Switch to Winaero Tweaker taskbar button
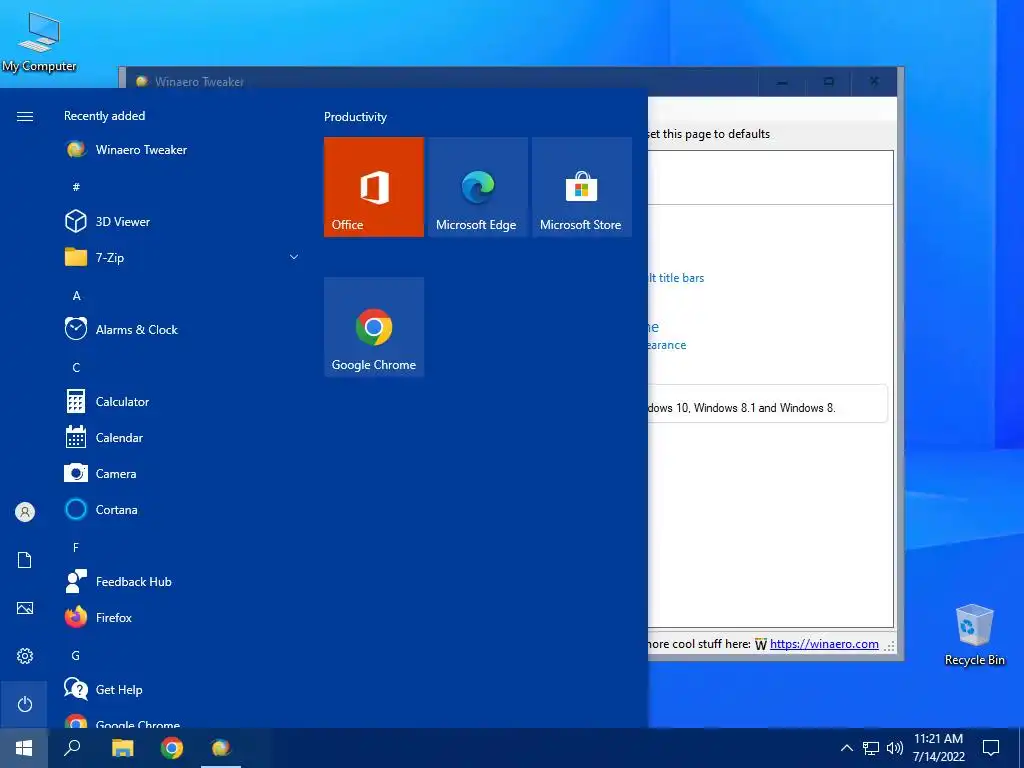 tap(221, 748)
